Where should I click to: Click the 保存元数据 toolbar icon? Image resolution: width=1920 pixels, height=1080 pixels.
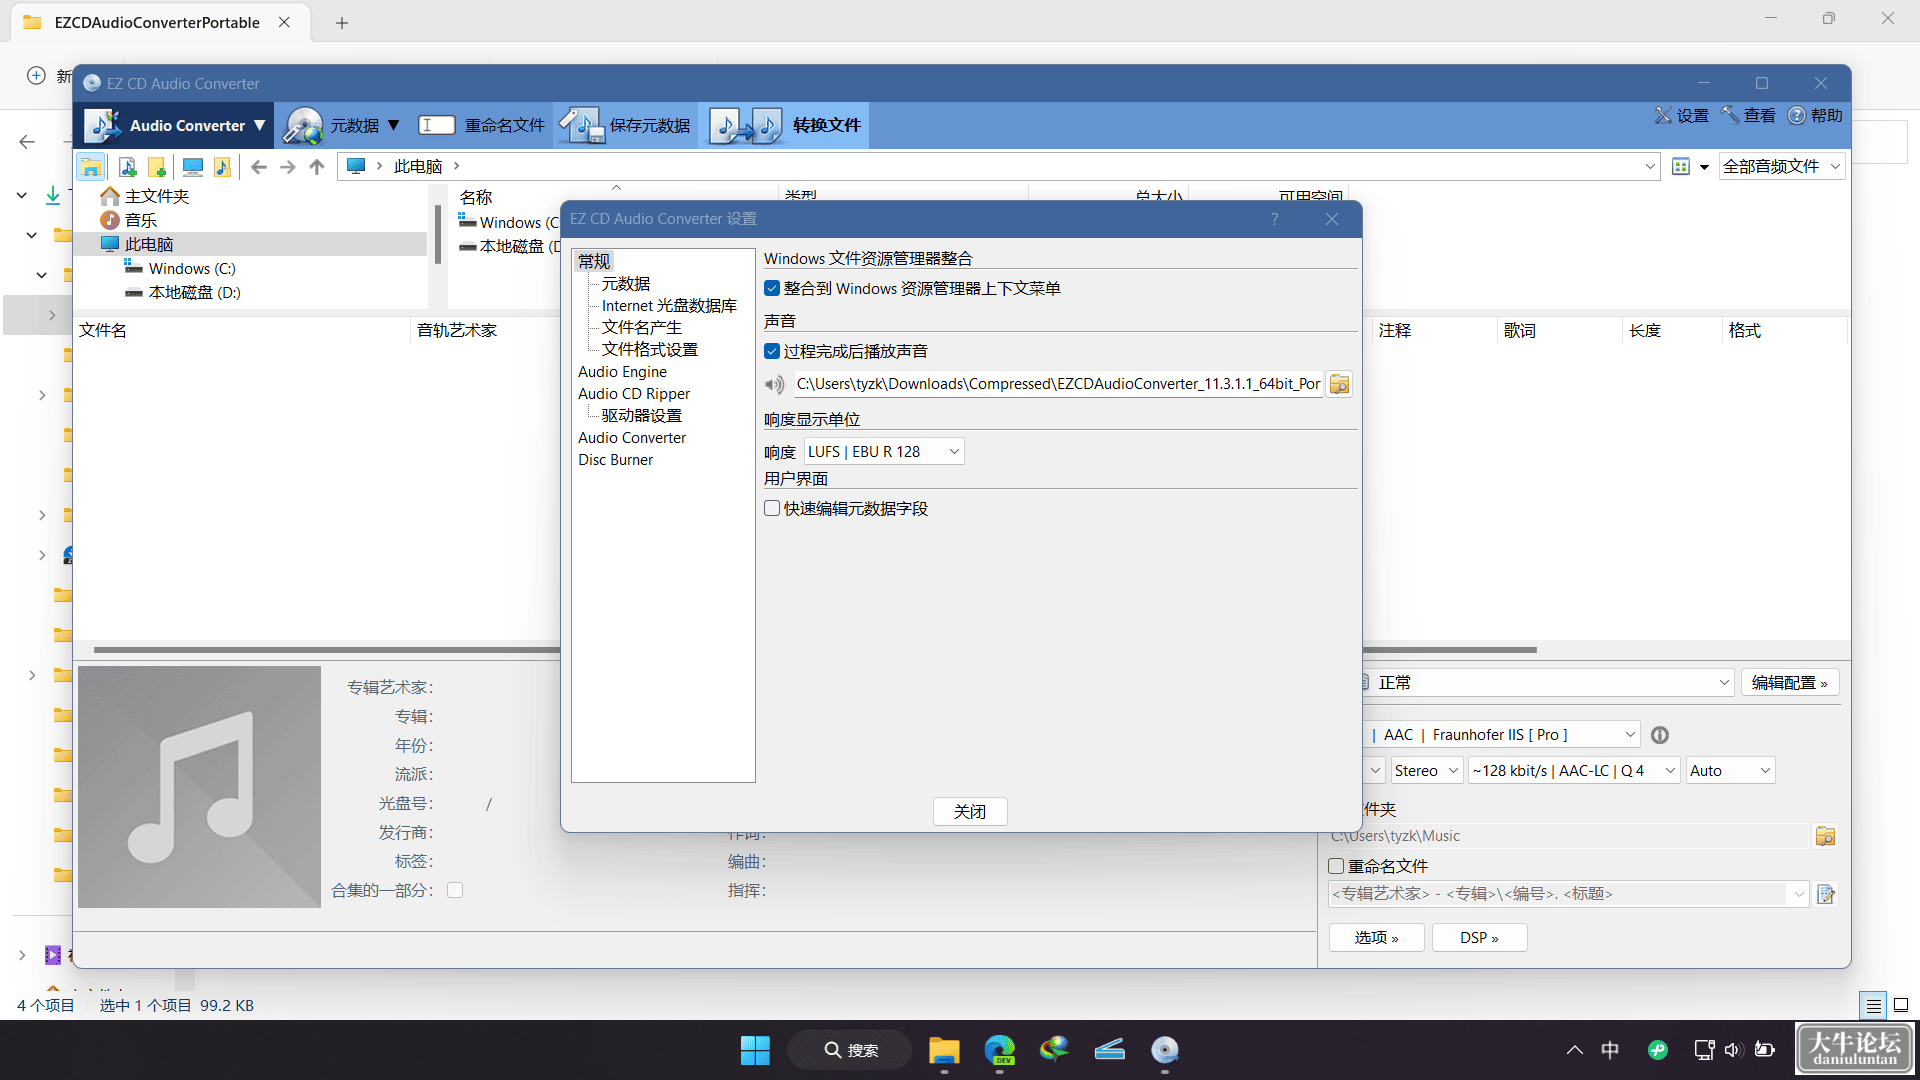click(626, 125)
